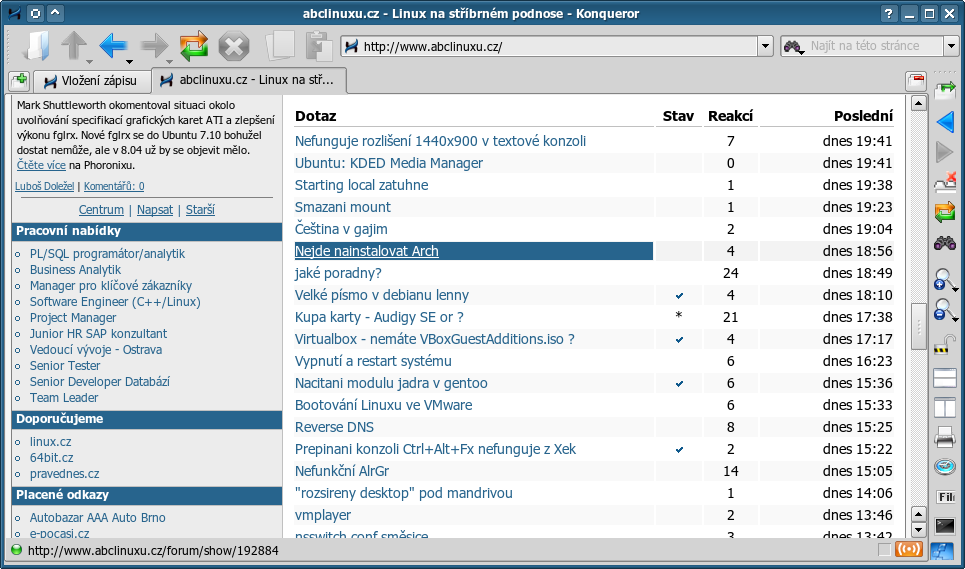Toggle the small status bar link-view checkbox
This screenshot has height=569, width=965.
tap(884, 549)
